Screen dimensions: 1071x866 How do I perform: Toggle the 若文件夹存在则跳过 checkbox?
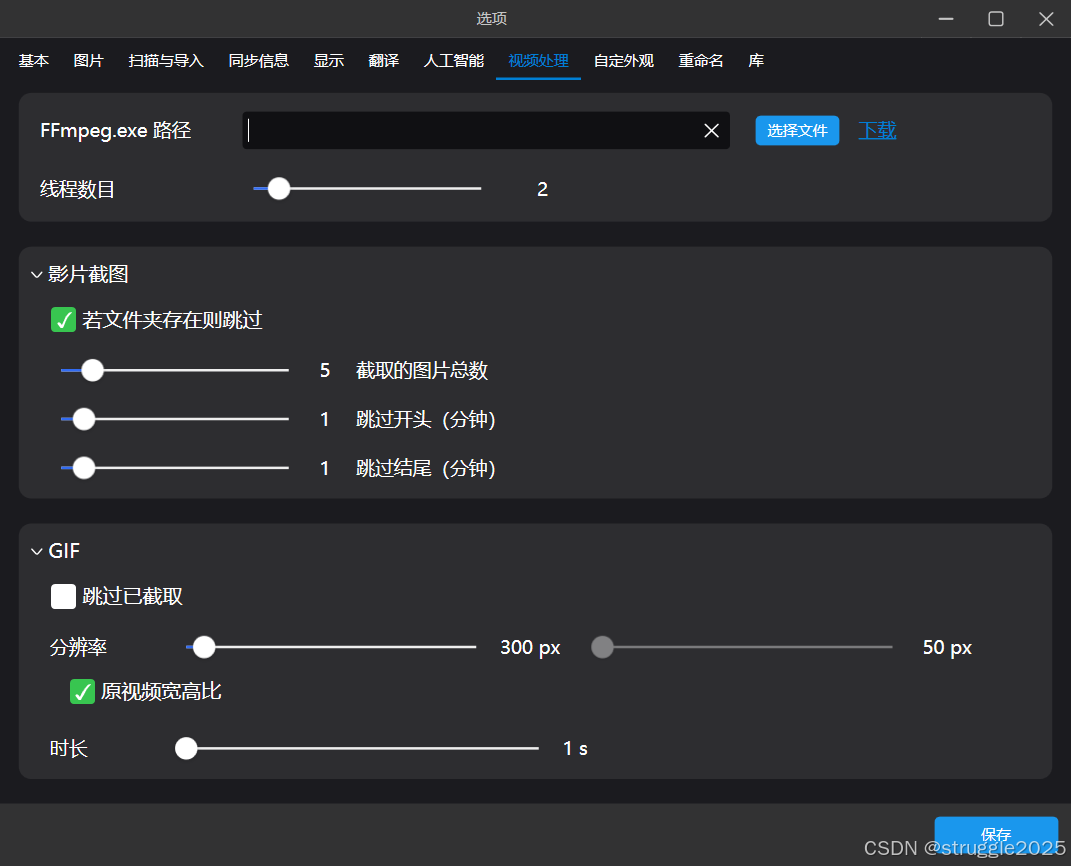[64, 320]
